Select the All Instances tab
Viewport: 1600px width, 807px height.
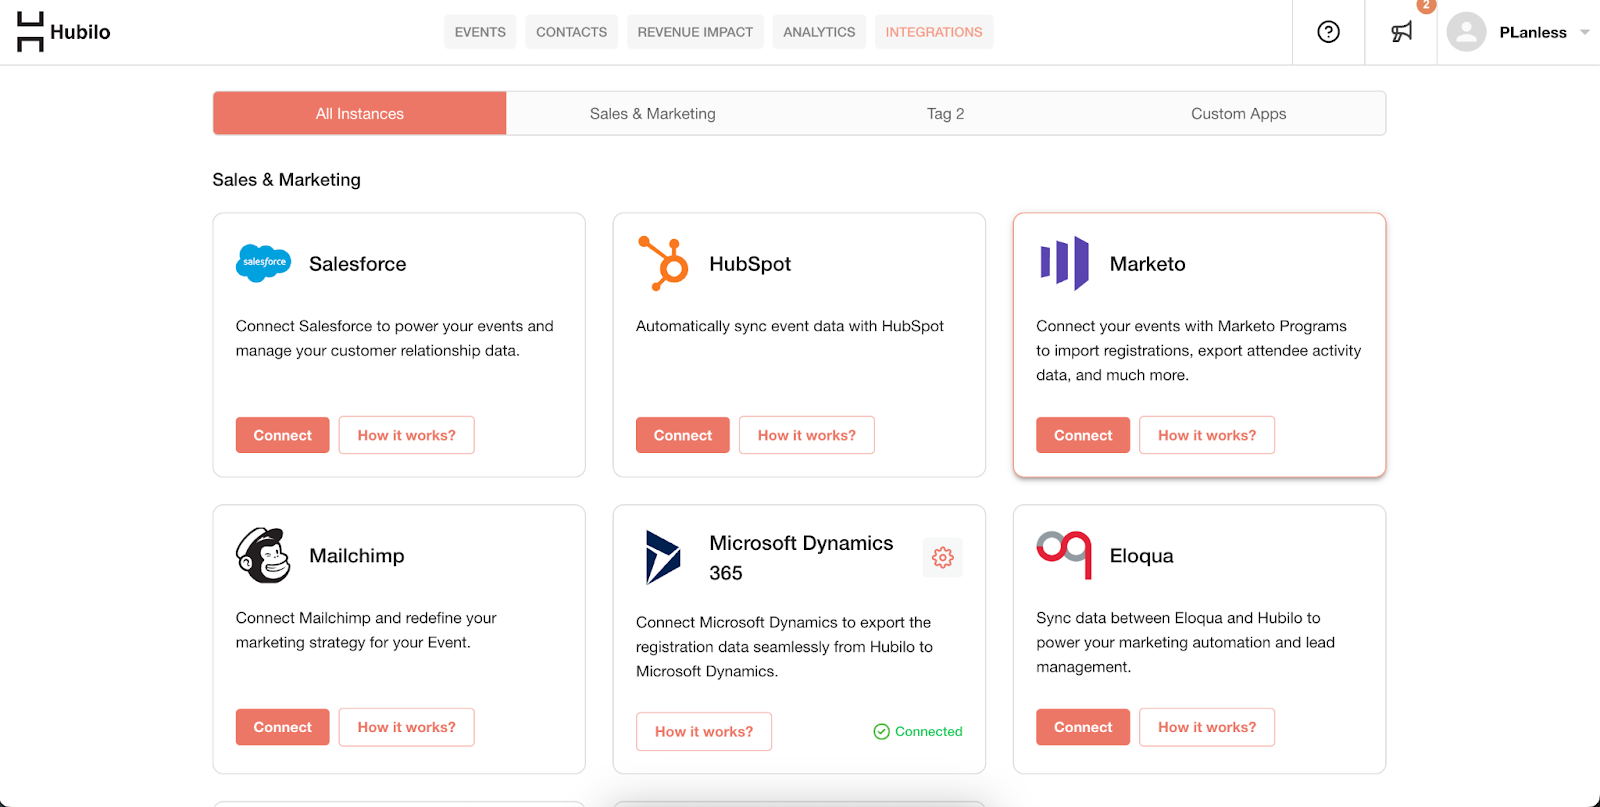360,113
